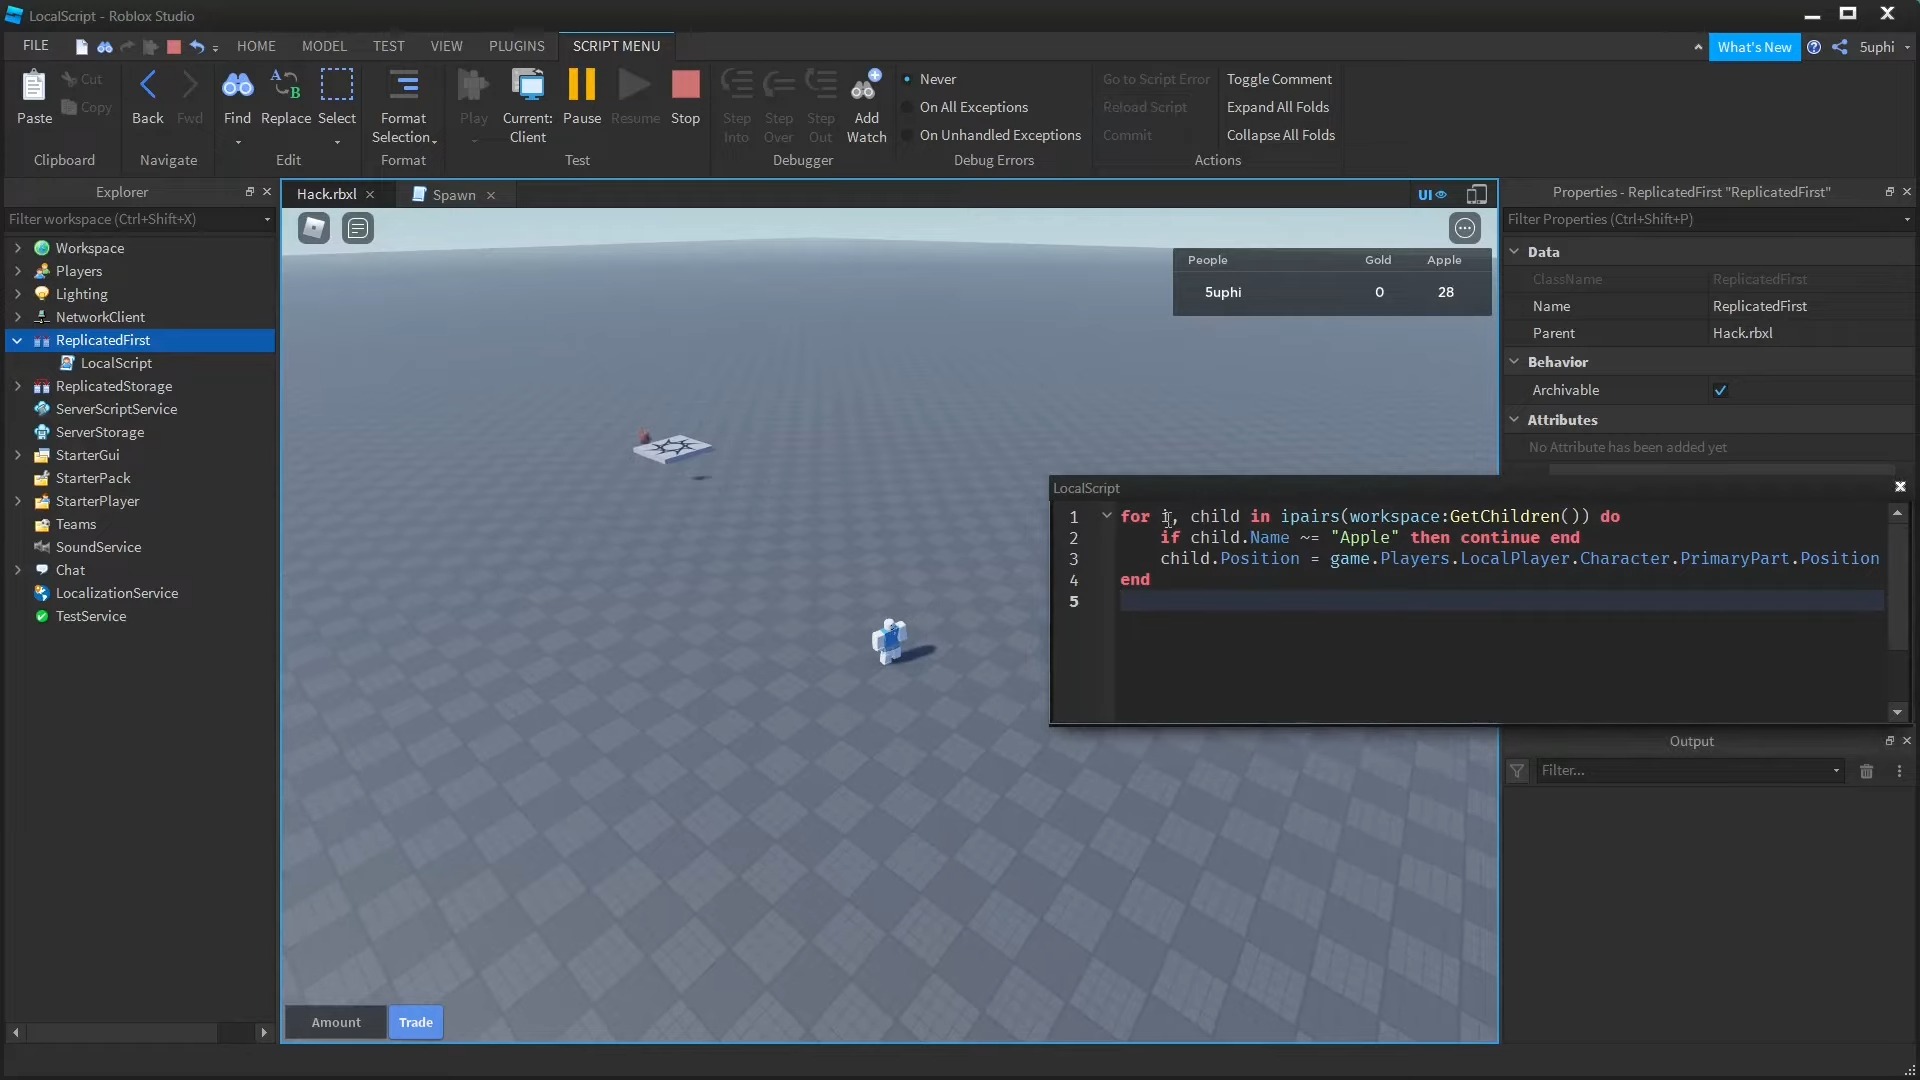Collapse the Behavior properties section

pos(1514,361)
